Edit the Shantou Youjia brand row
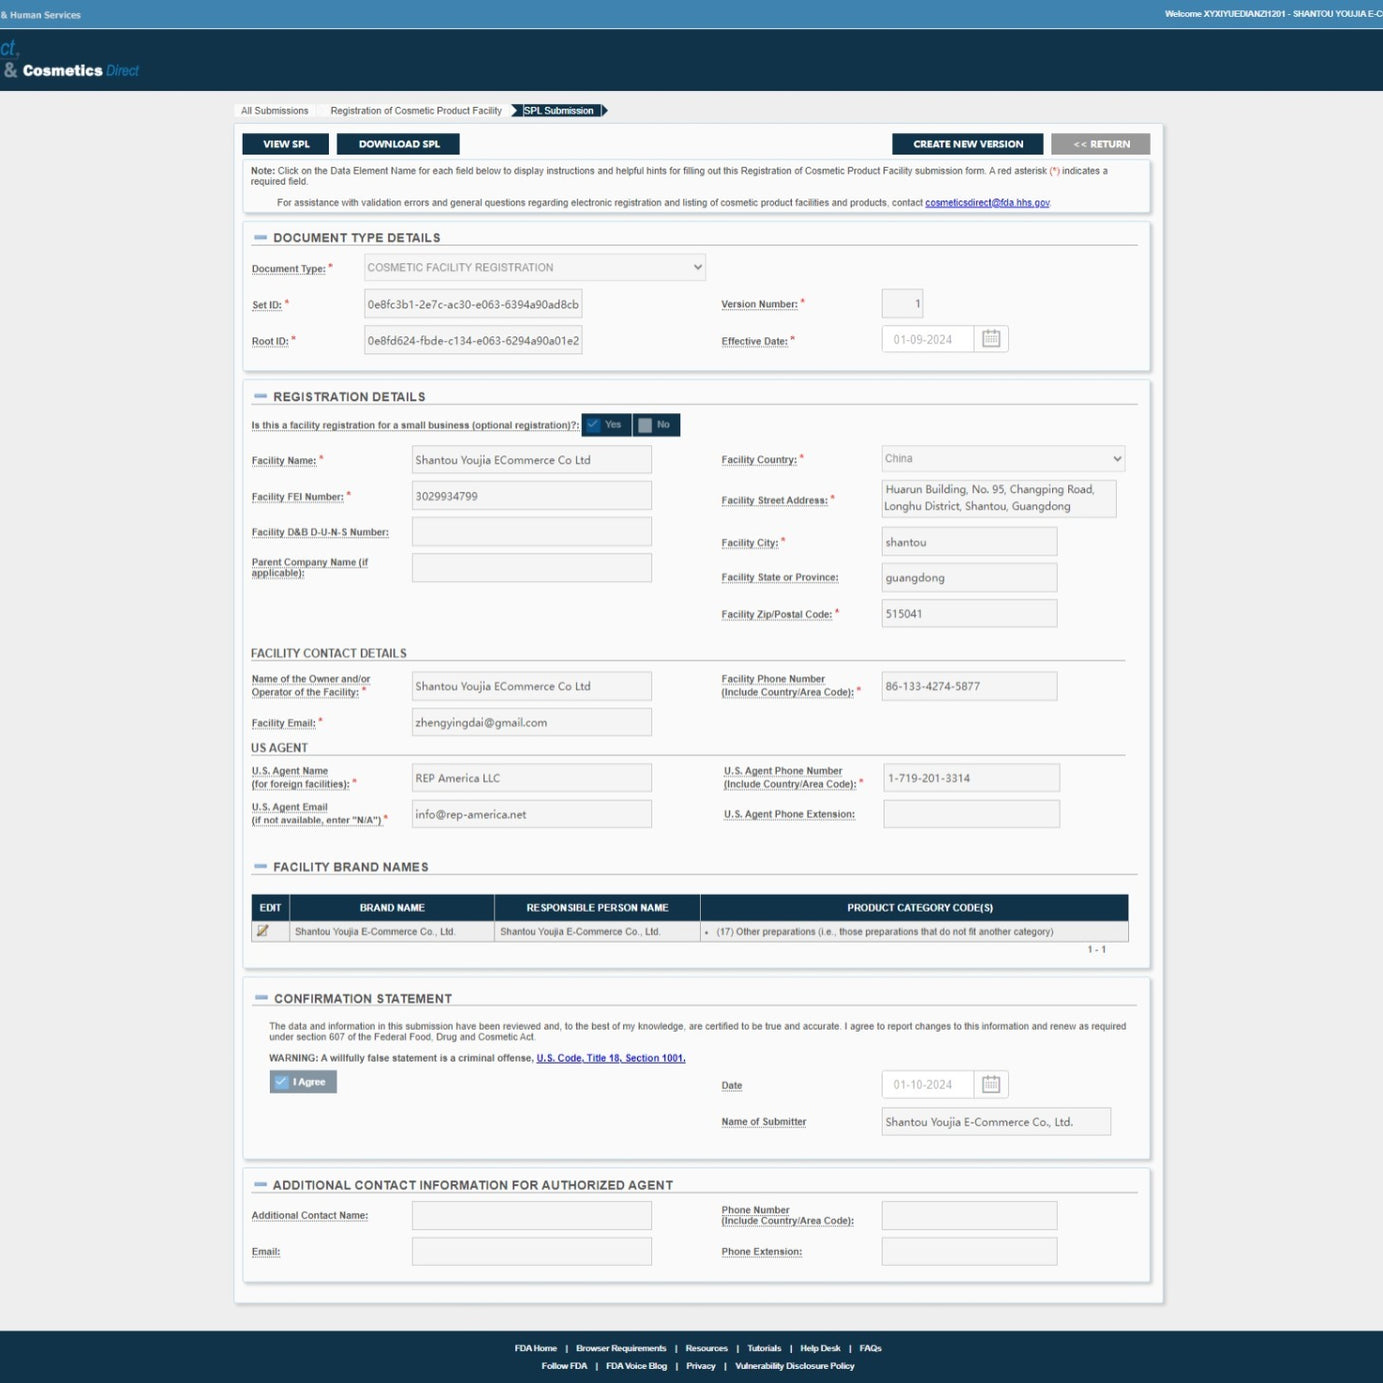Image resolution: width=1383 pixels, height=1383 pixels. pos(263,931)
